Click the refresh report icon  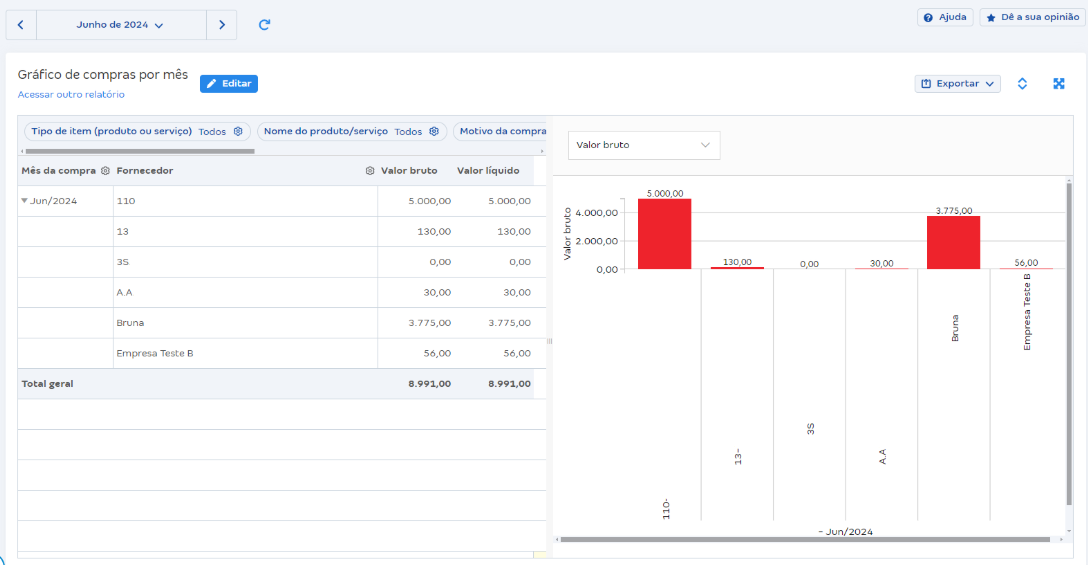[264, 25]
